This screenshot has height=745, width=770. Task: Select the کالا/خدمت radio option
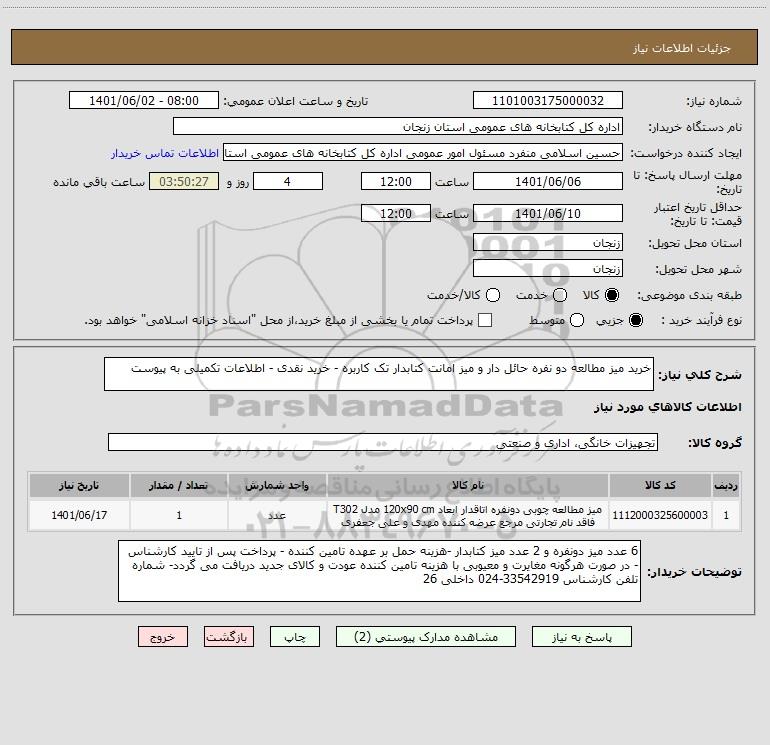click(493, 295)
